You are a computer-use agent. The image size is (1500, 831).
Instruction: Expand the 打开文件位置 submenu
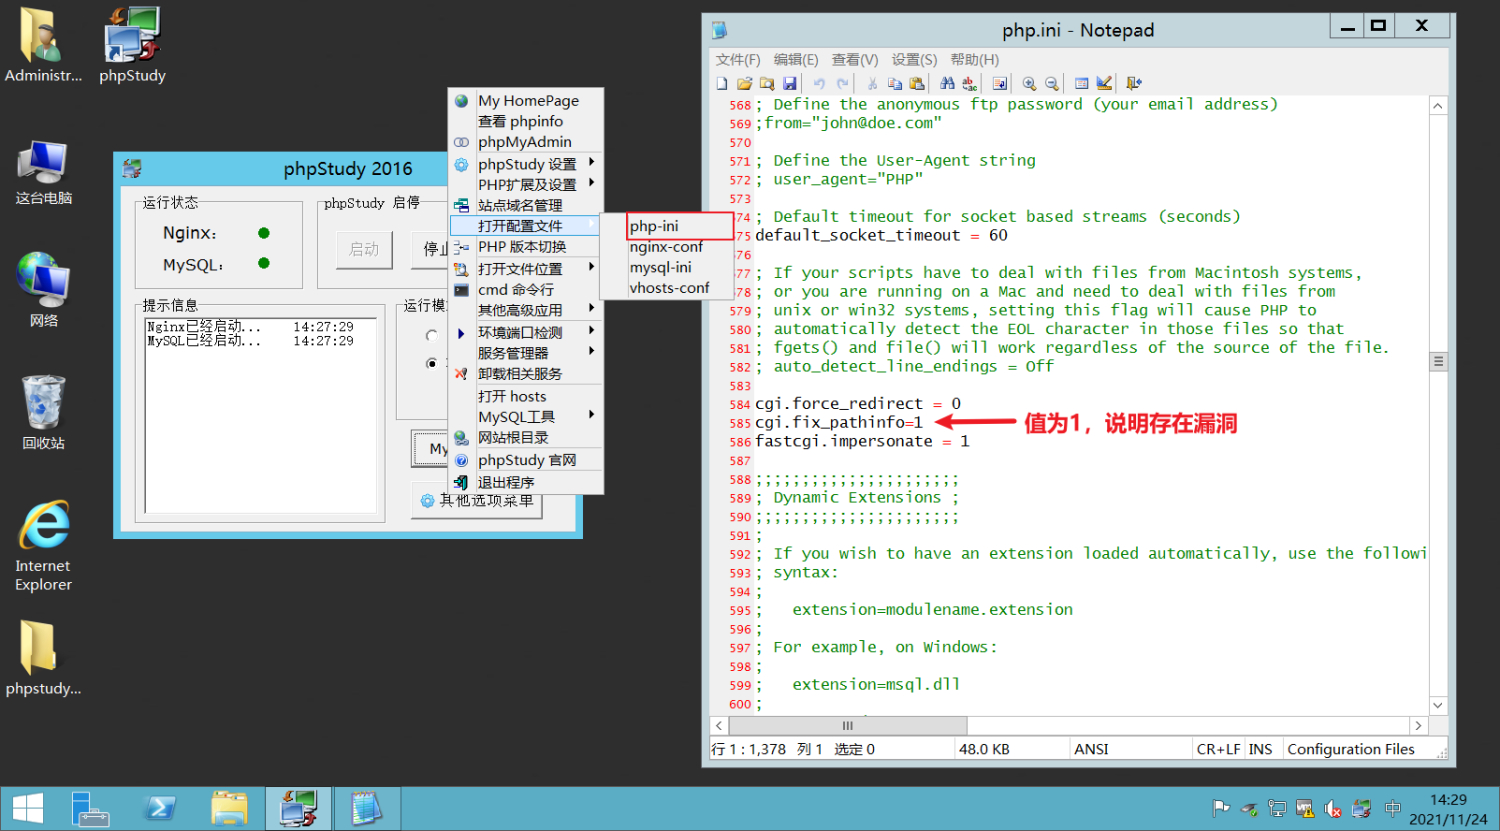tap(526, 268)
